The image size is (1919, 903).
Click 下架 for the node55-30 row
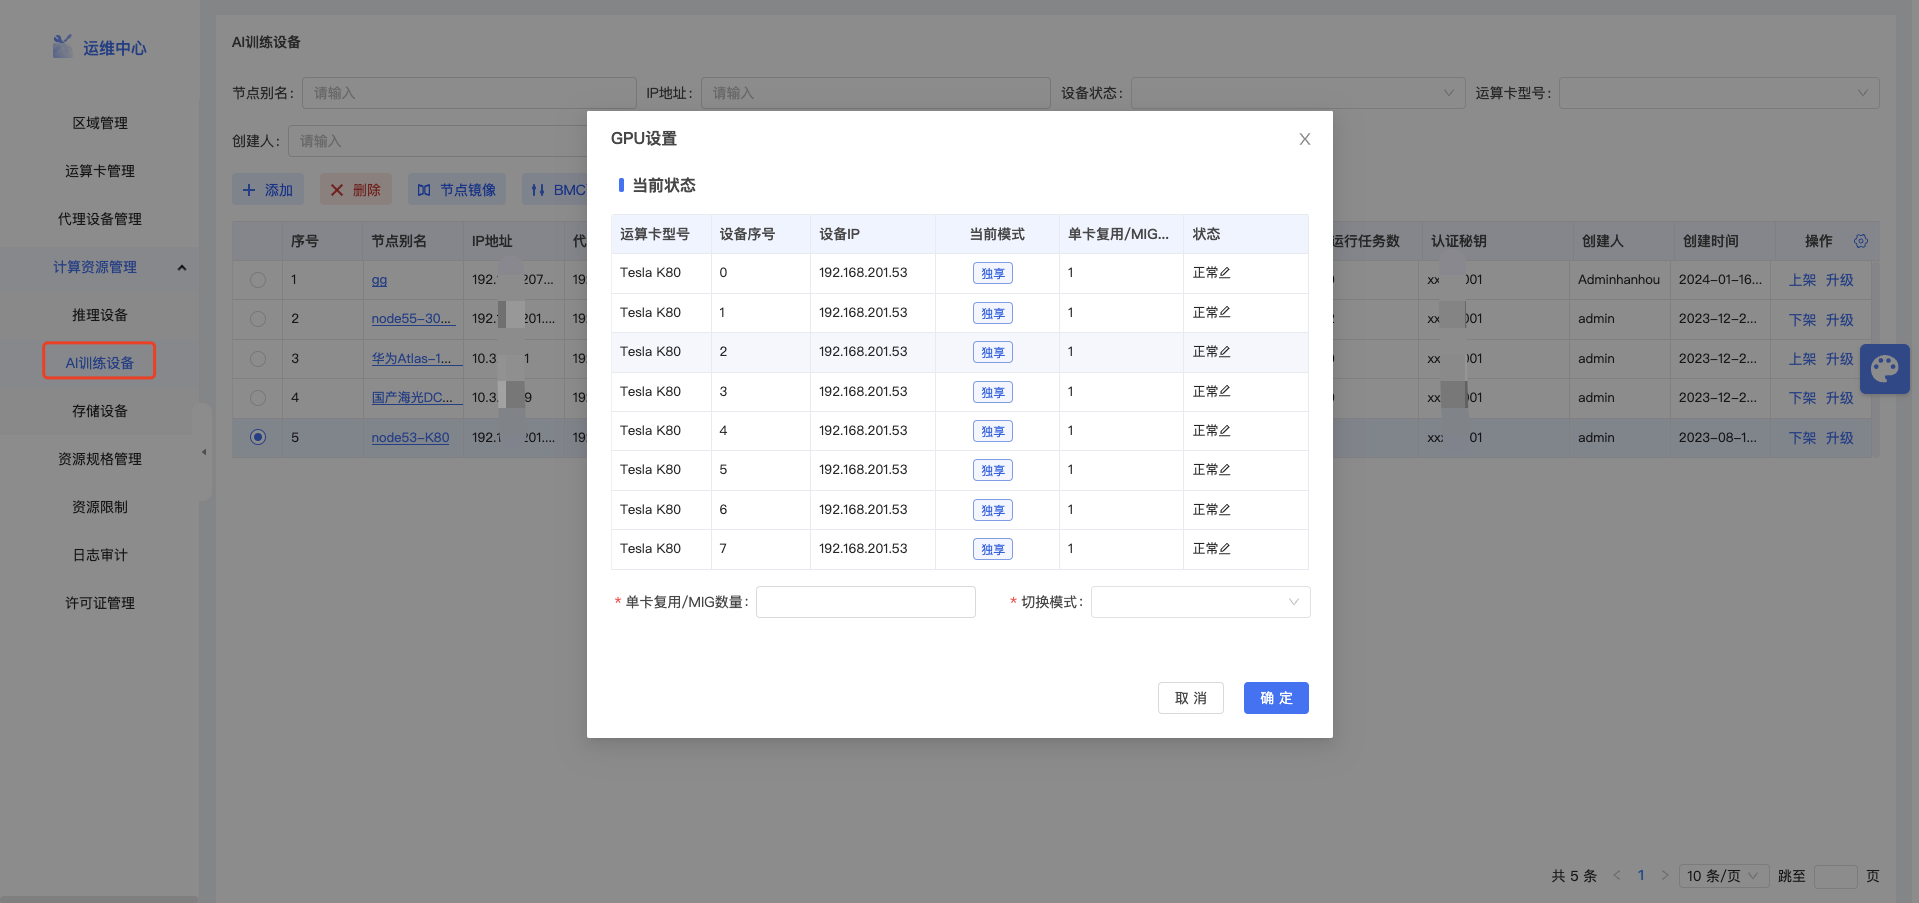coord(1802,319)
